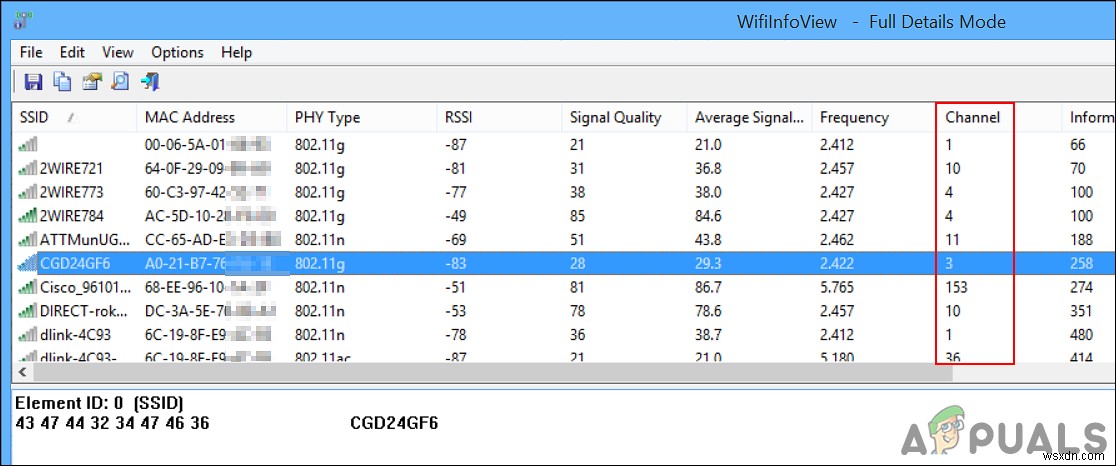Click Average Signal value 86.7
This screenshot has height=466, width=1116.
click(x=708, y=287)
